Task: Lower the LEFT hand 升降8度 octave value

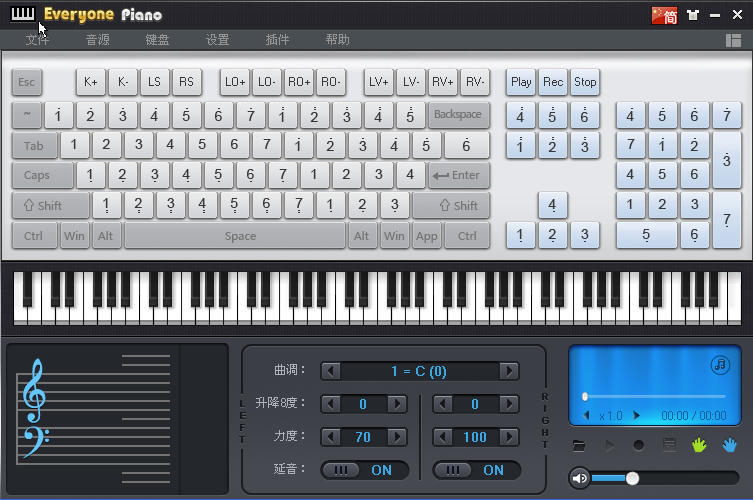Action: coord(330,404)
